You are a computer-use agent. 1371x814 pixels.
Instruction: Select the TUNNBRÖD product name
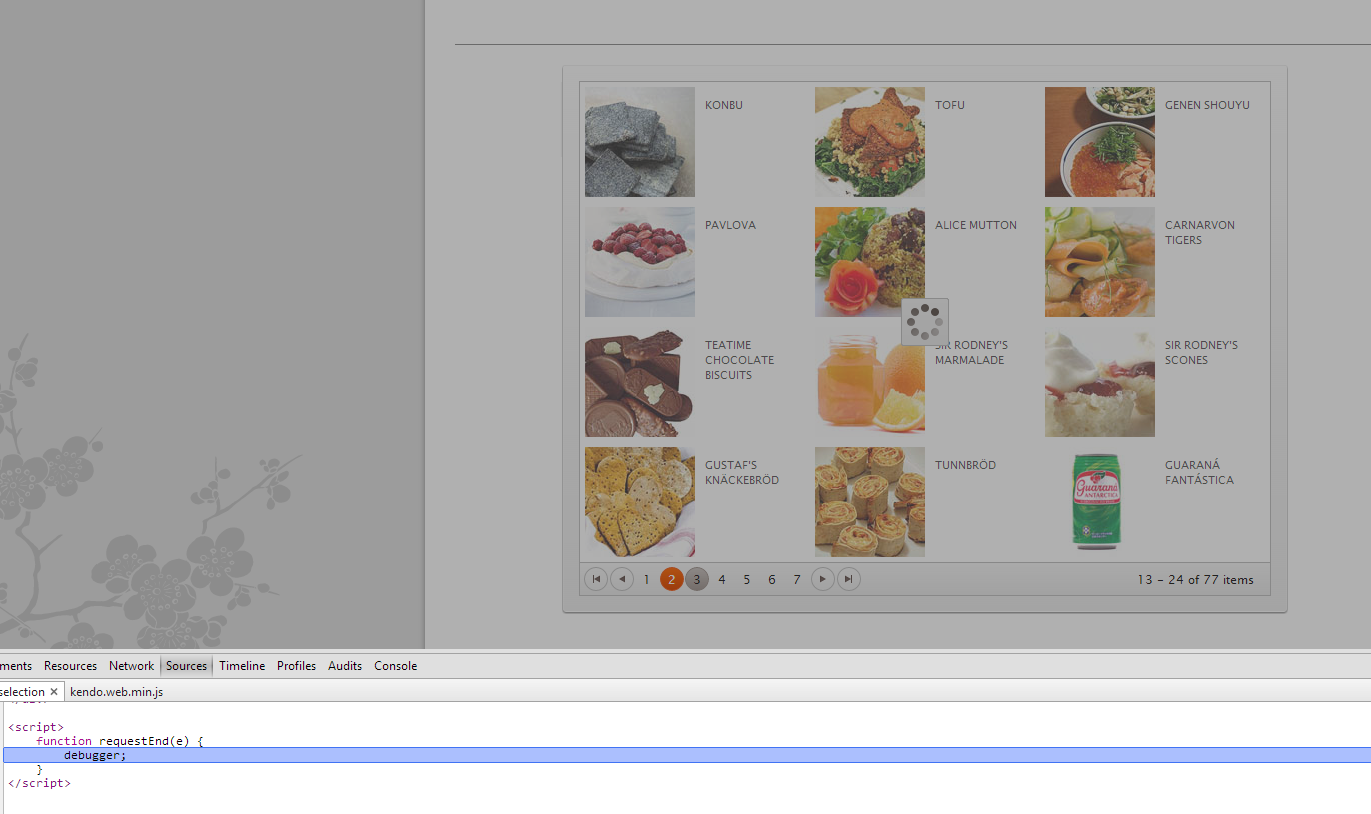[965, 465]
